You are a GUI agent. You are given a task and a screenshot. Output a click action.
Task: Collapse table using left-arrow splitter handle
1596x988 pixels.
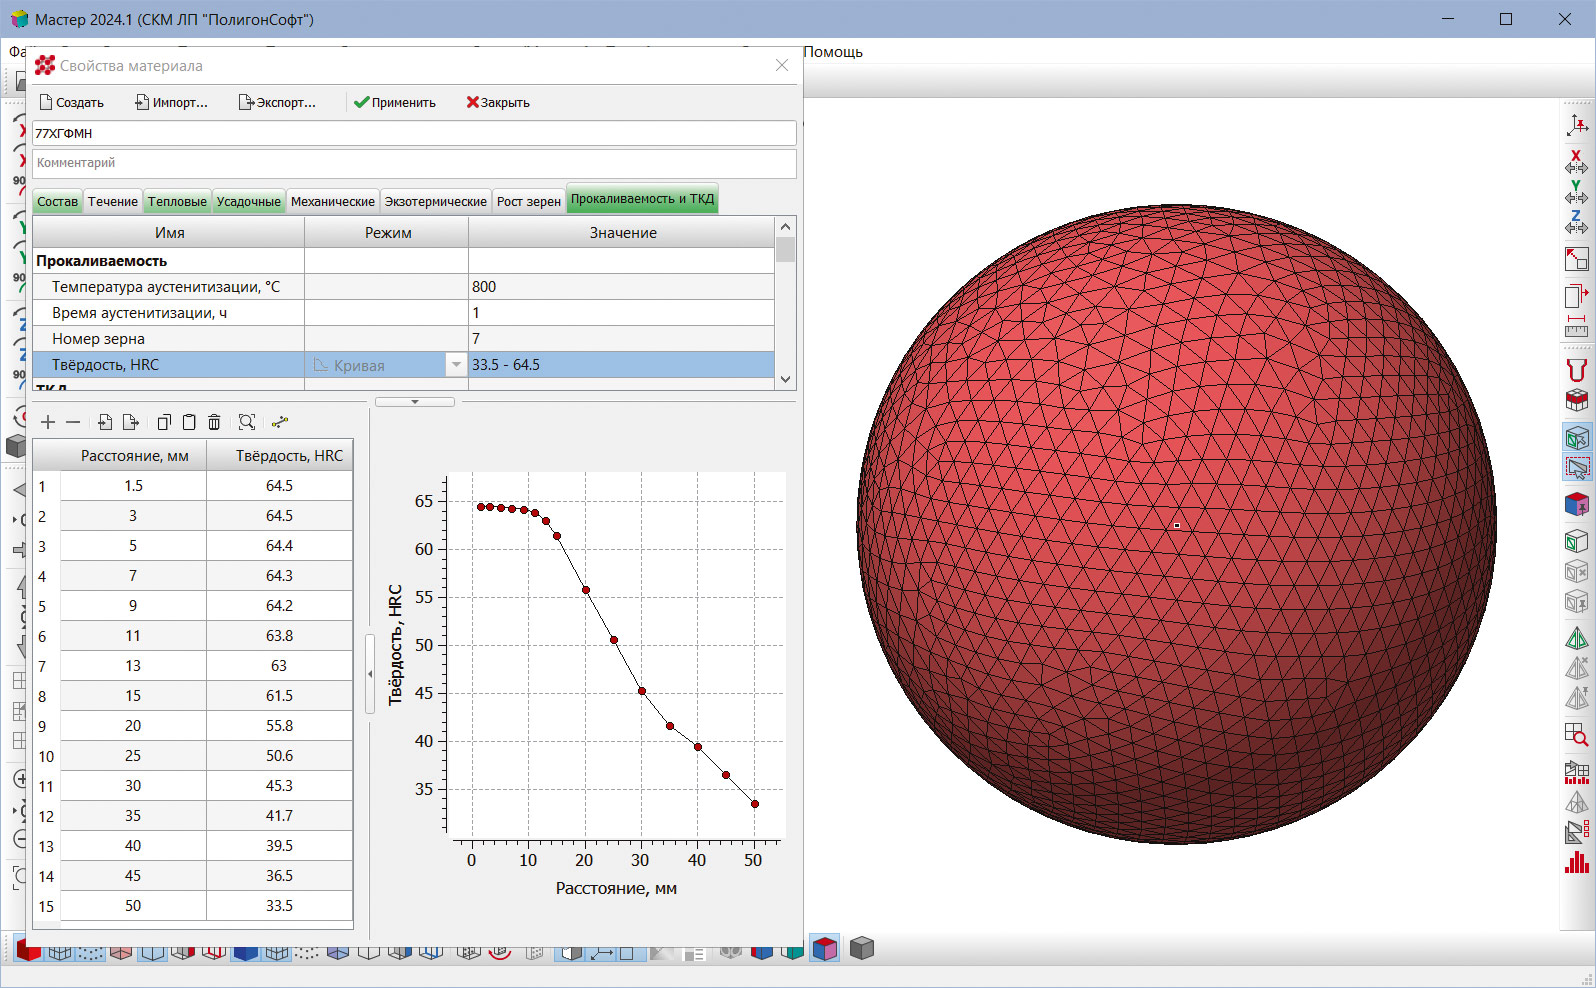tap(370, 674)
